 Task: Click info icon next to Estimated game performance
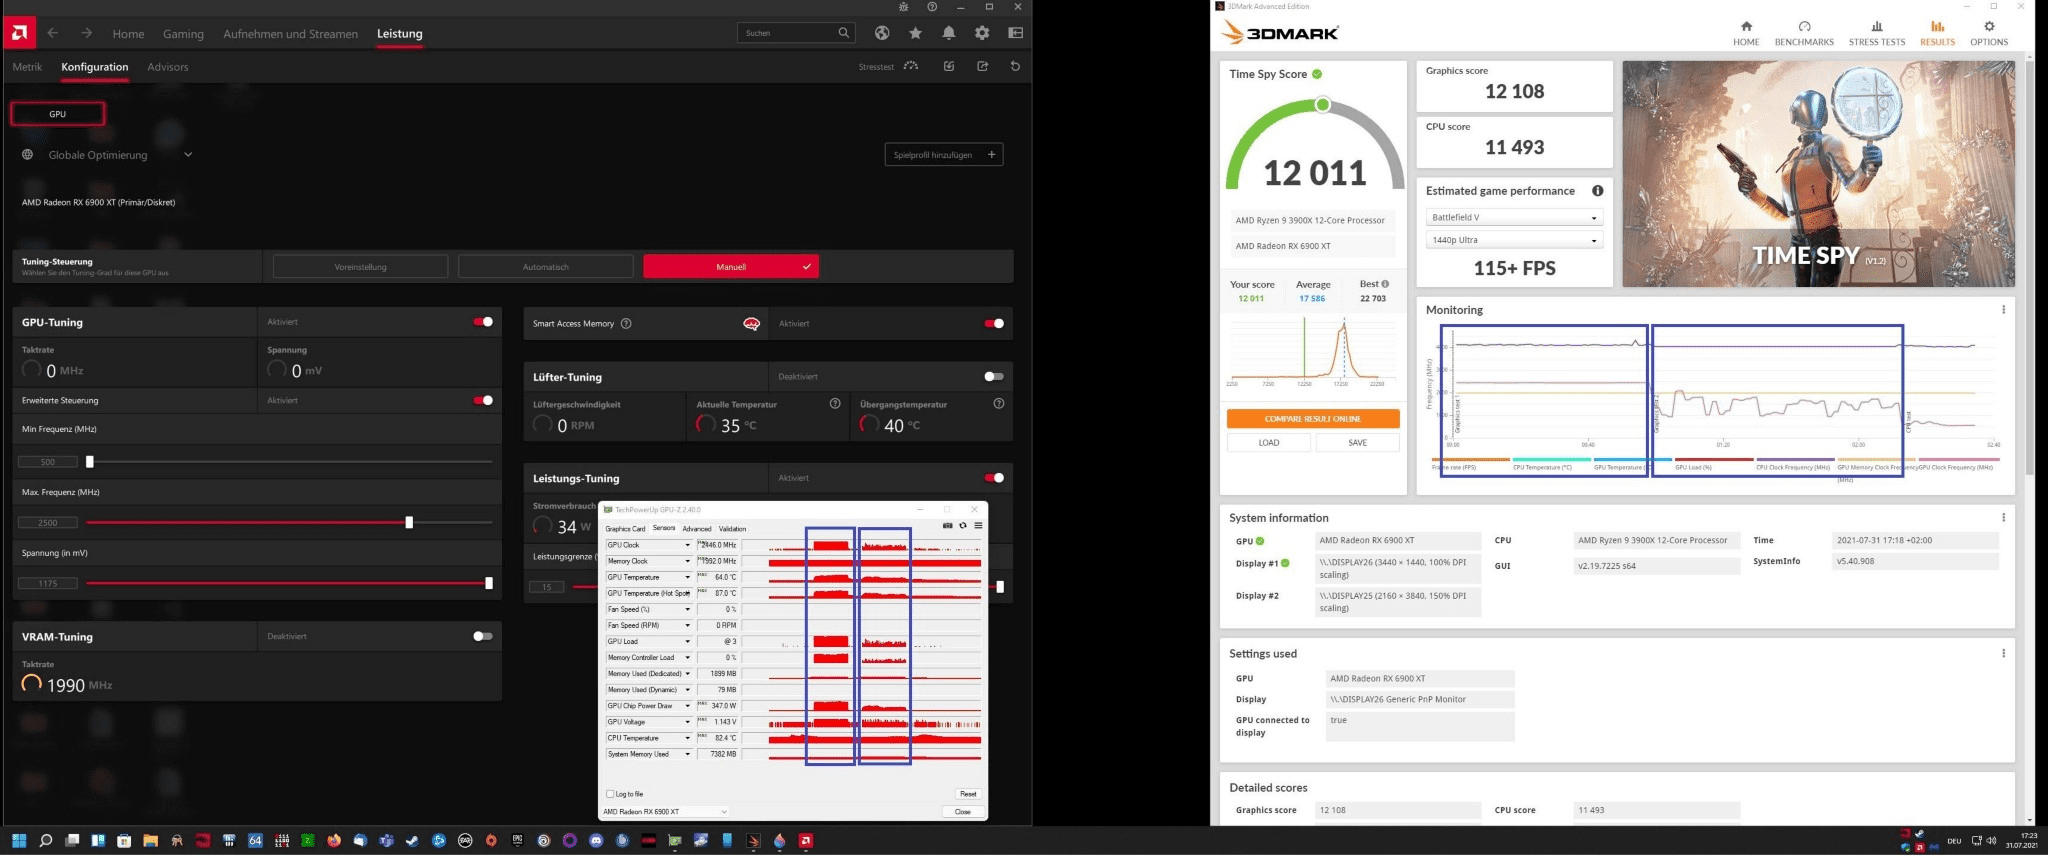(1597, 191)
